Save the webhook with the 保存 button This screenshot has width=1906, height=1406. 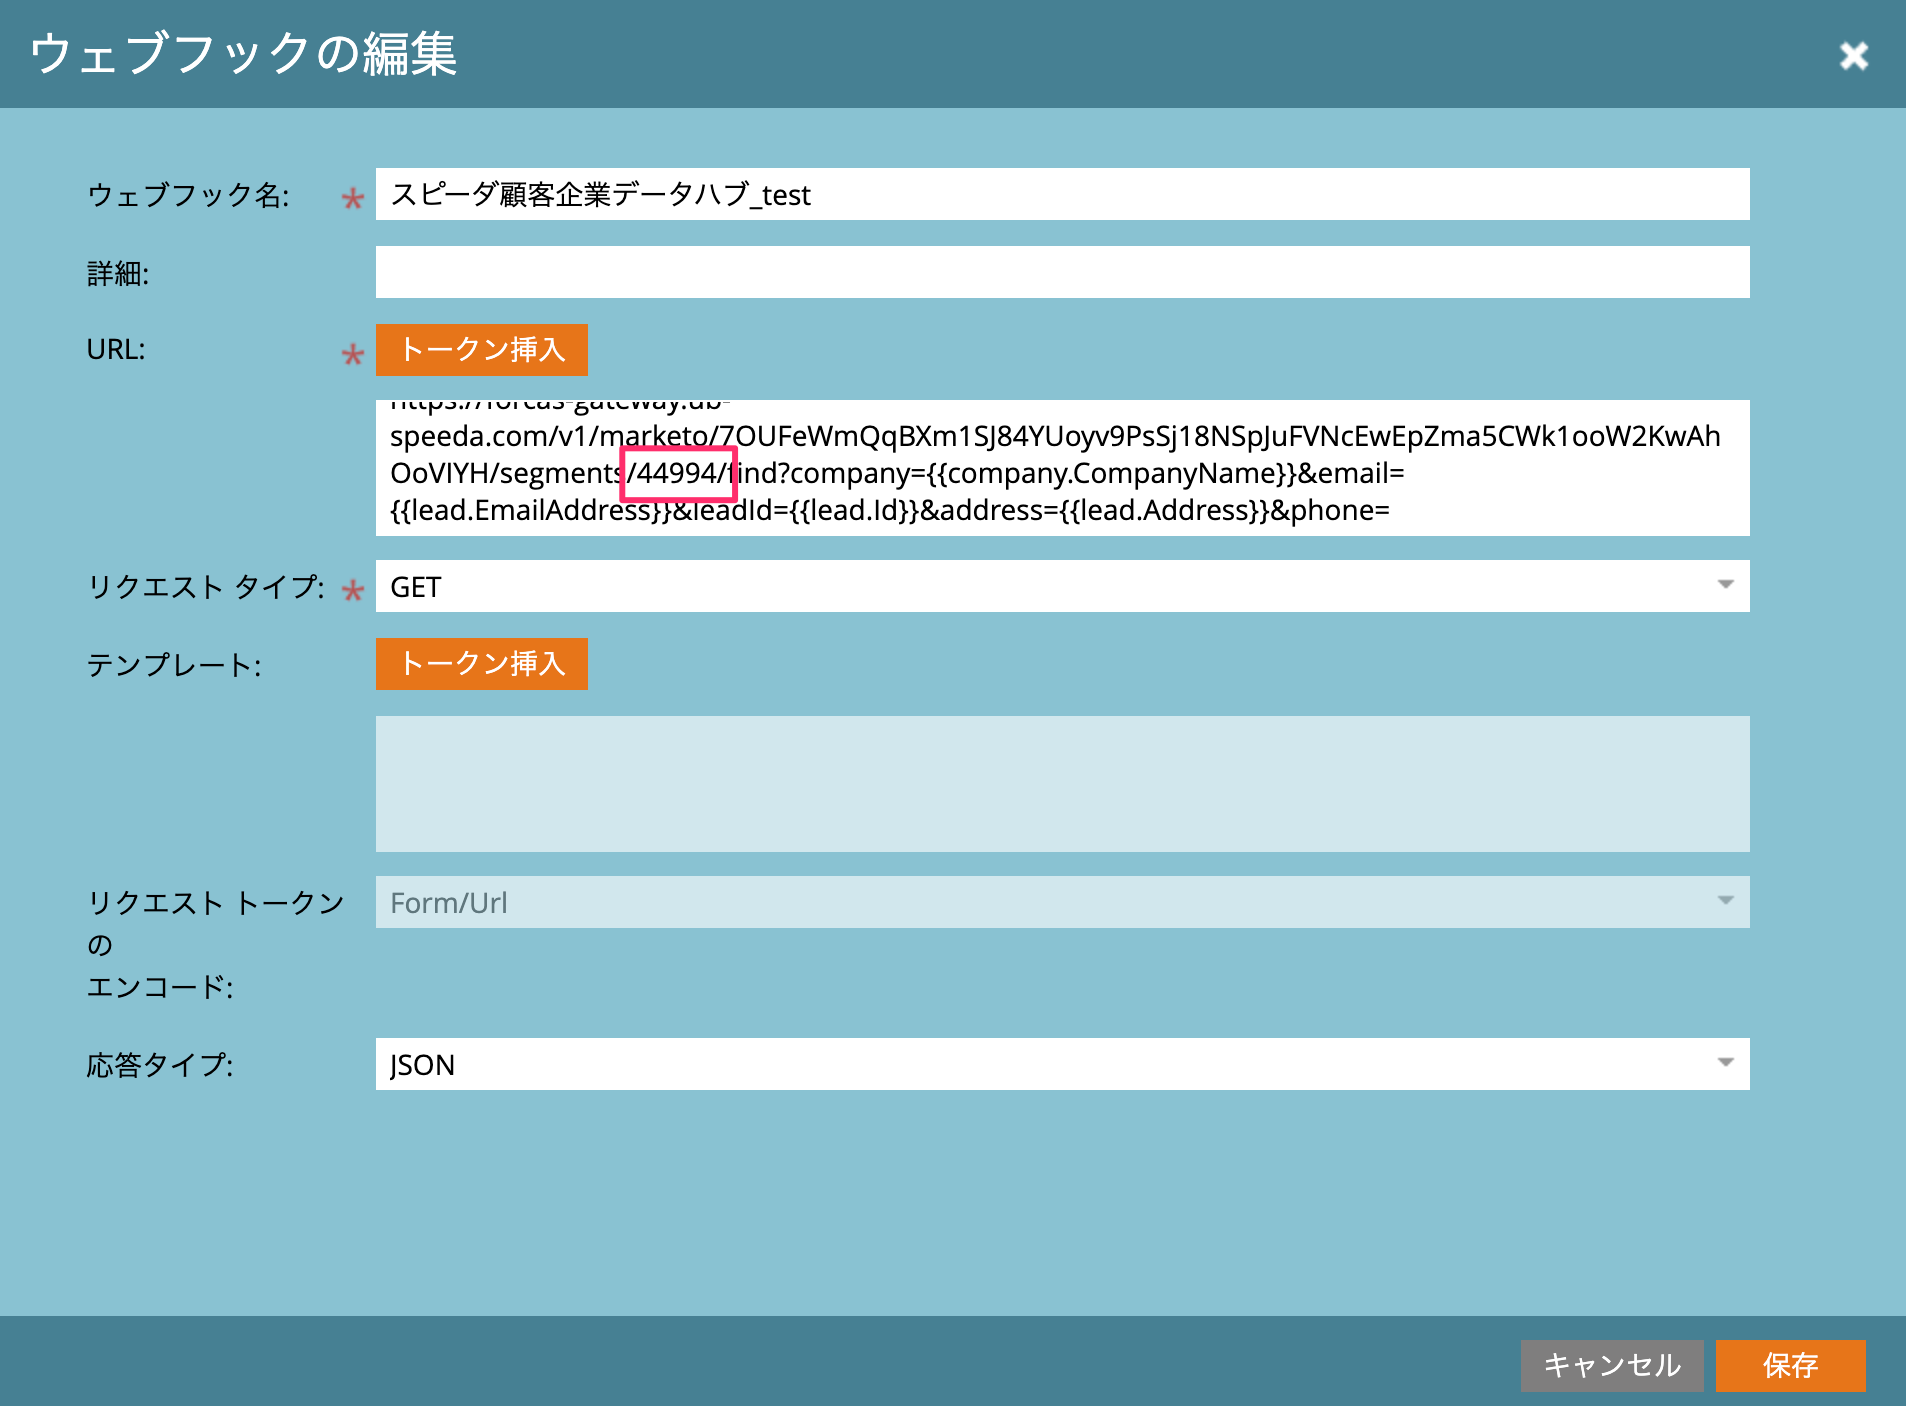click(x=1790, y=1364)
